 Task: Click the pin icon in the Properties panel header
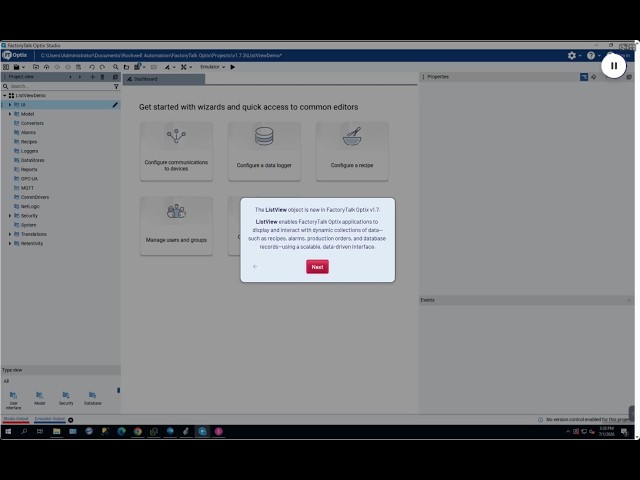[593, 77]
